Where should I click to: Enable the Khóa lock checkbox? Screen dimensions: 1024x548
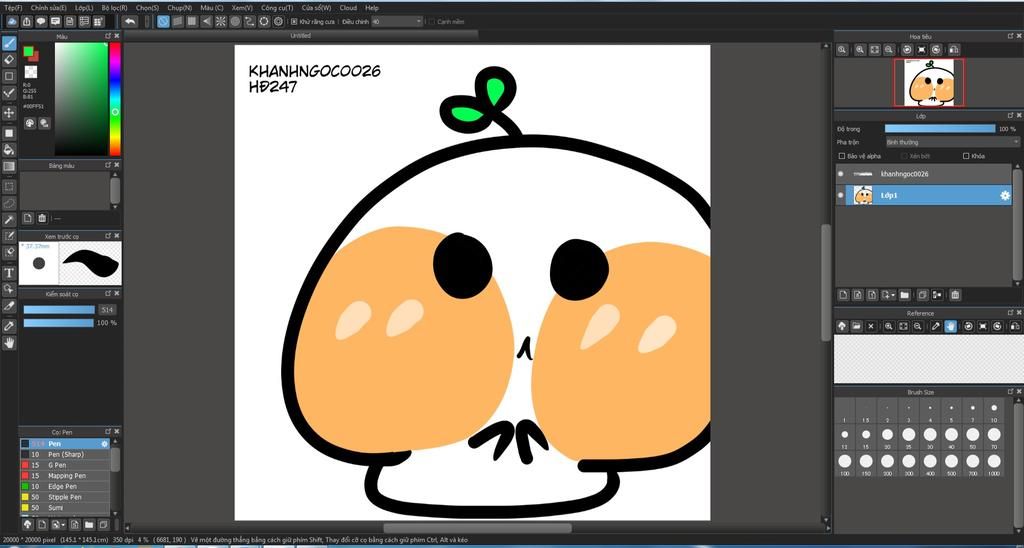[966, 156]
